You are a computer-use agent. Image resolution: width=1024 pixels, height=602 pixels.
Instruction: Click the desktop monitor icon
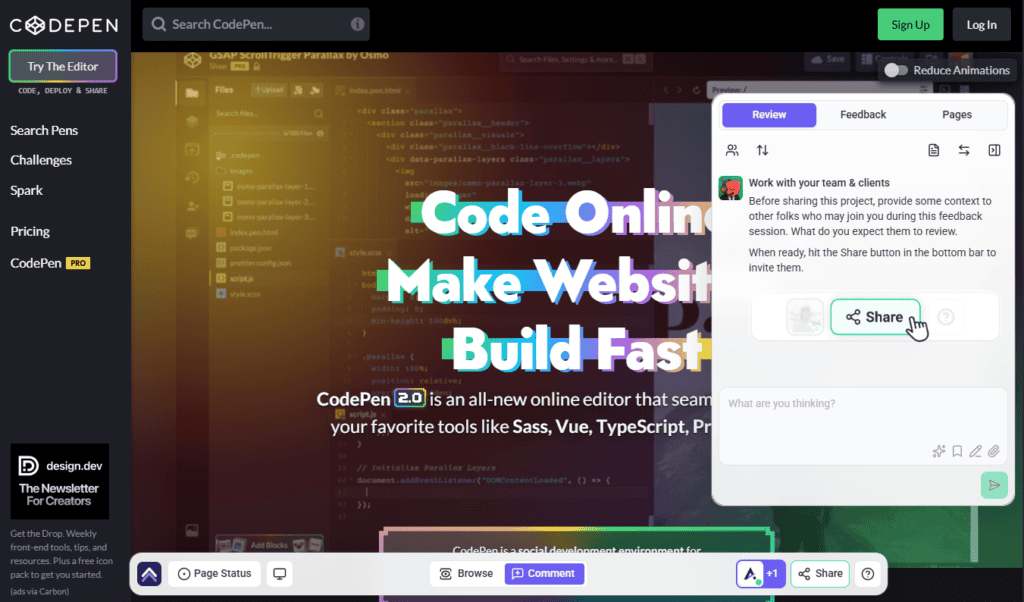coord(280,574)
